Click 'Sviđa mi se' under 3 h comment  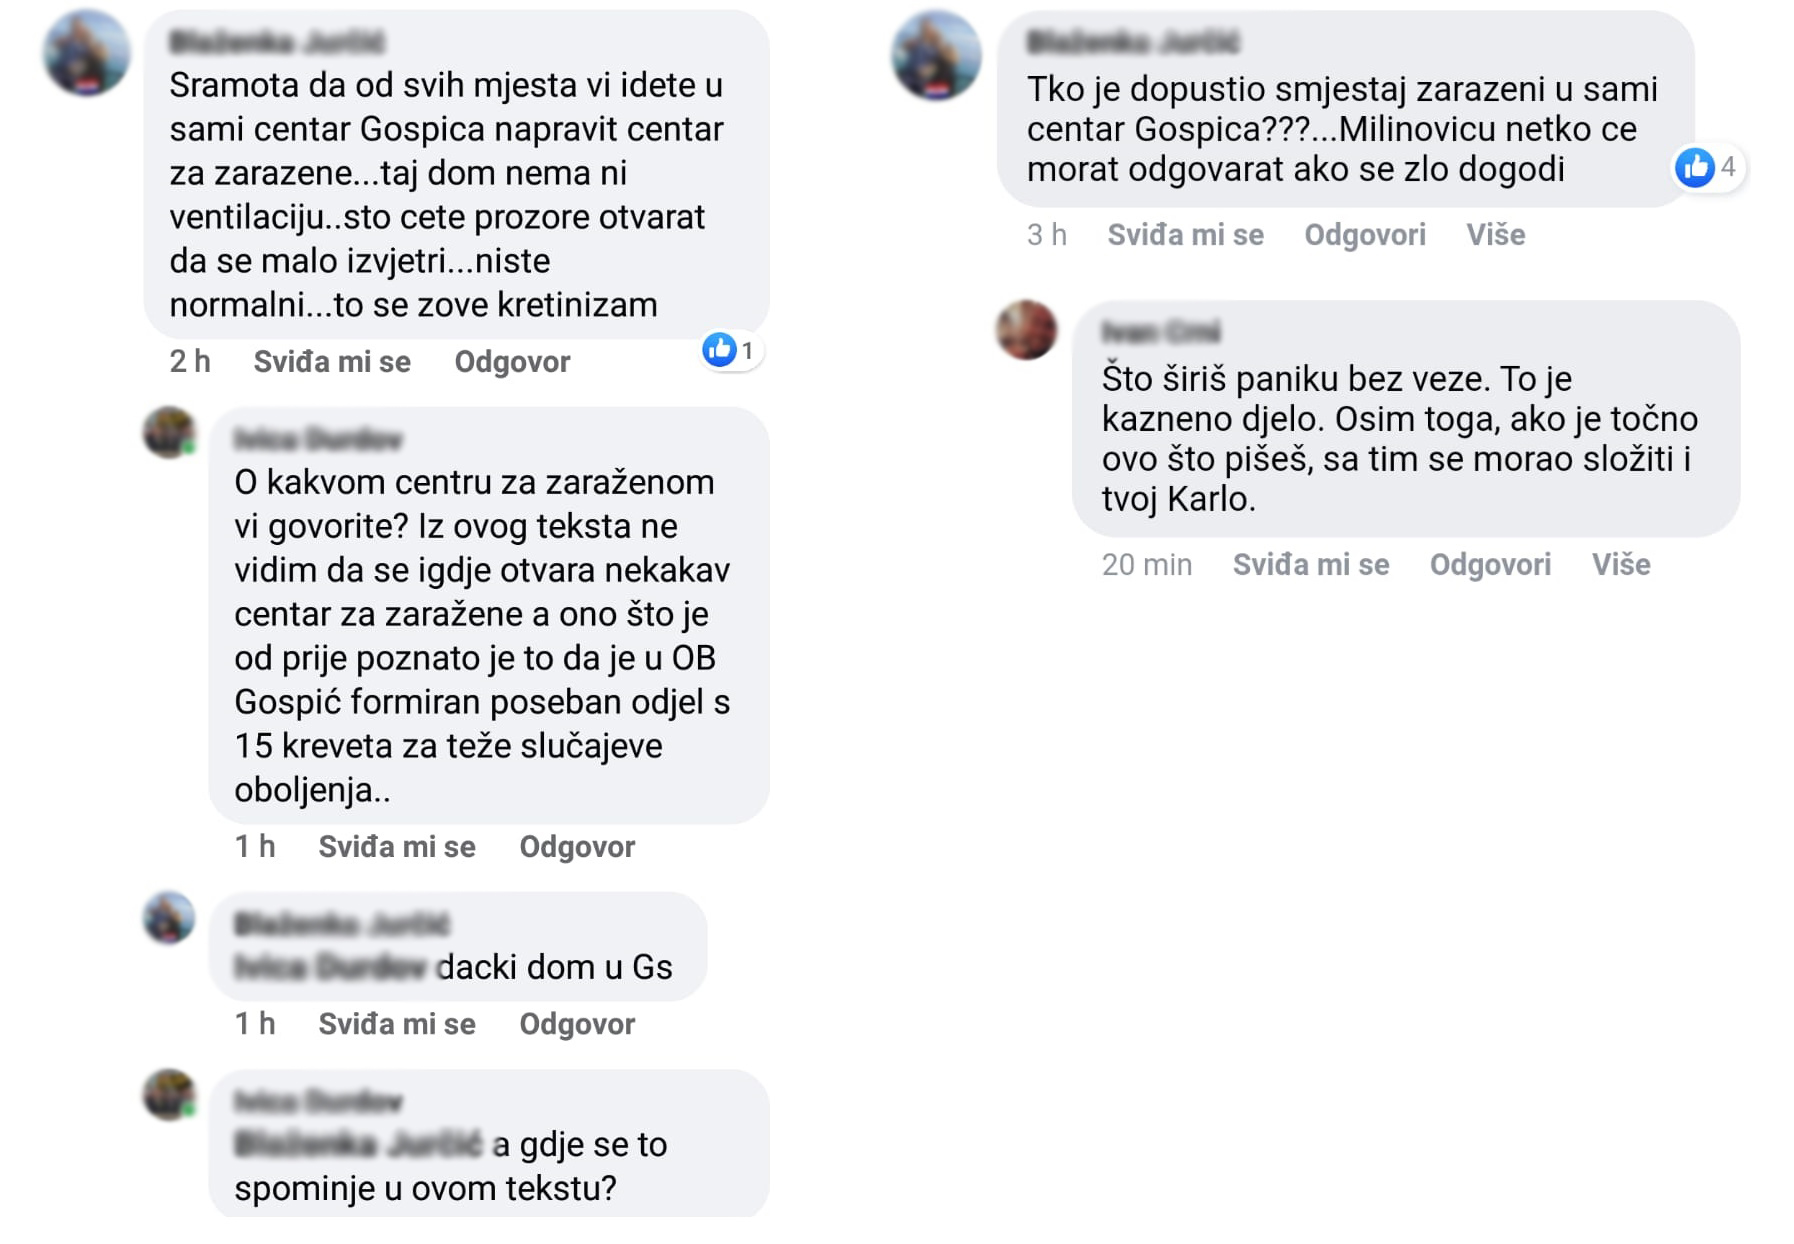pyautogui.click(x=1186, y=235)
